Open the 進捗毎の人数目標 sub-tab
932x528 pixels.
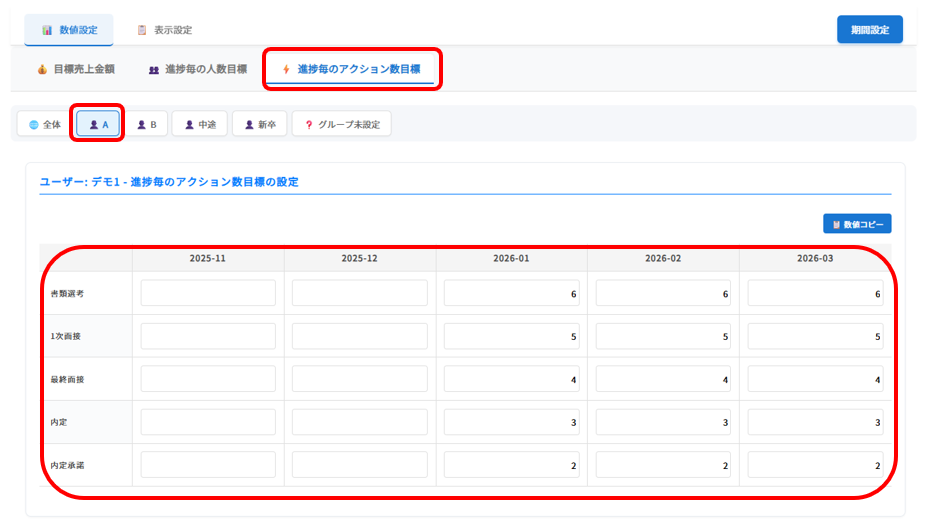pos(197,70)
